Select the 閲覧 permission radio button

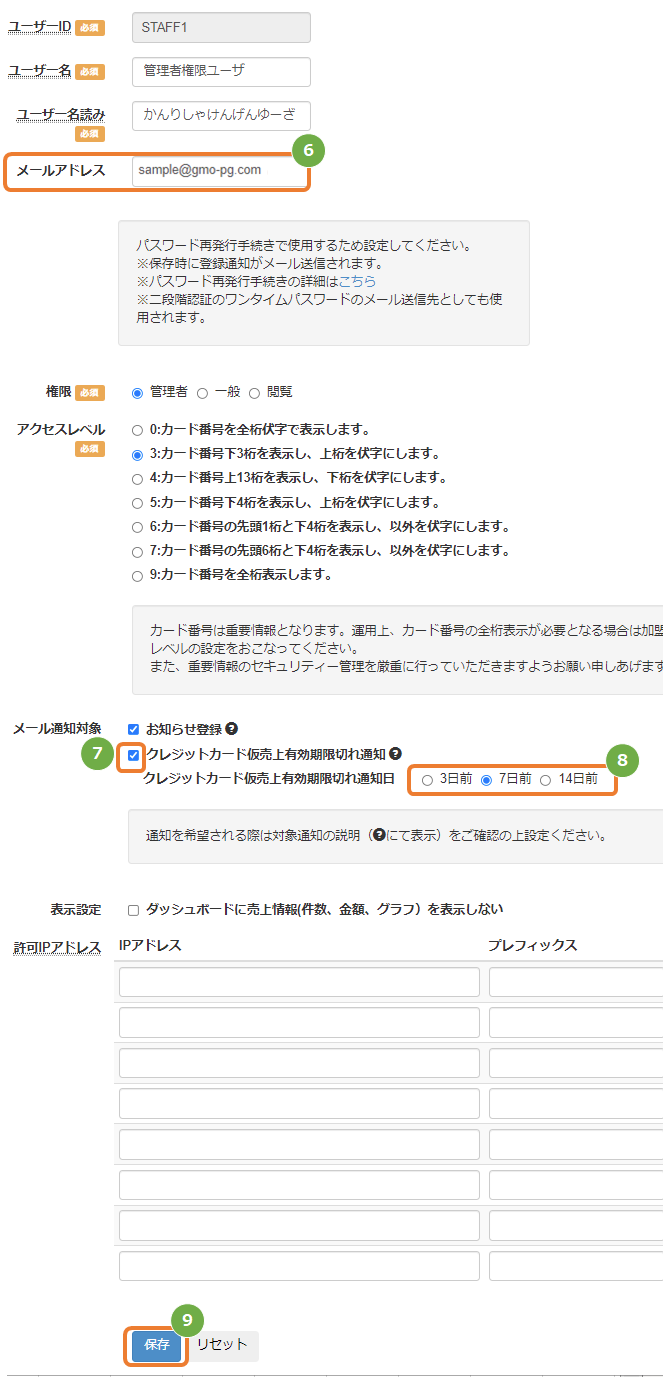point(254,393)
